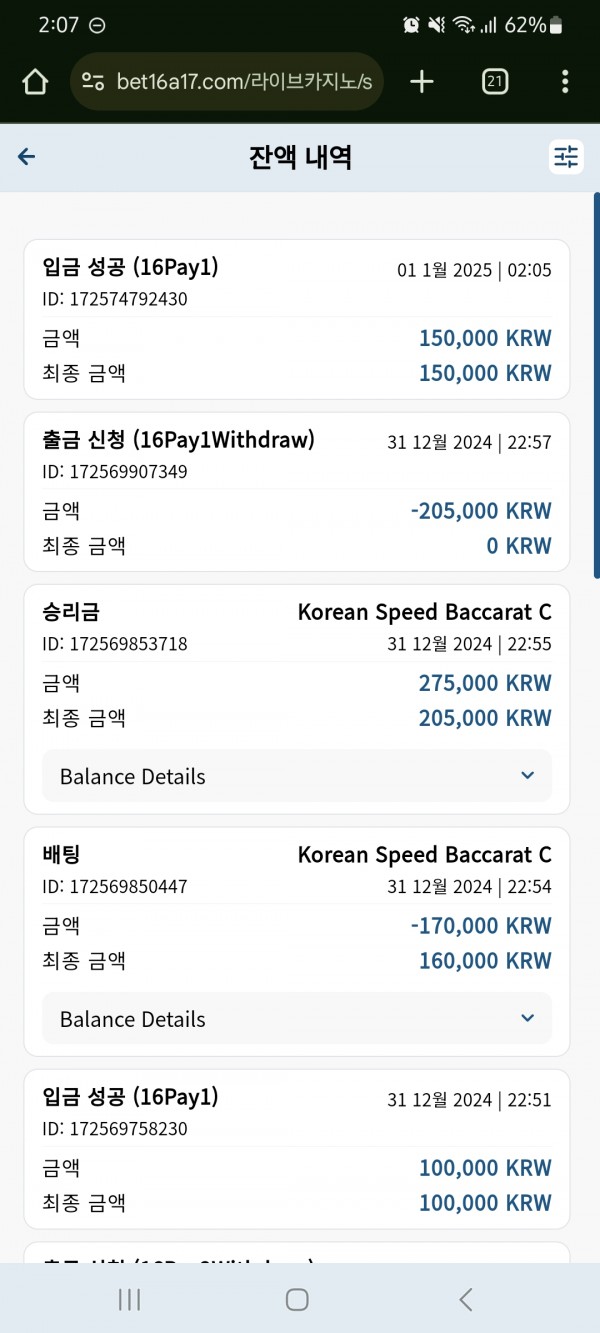
Task: Open the 출금 신청 -205,000 KRW transaction
Action: point(297,492)
